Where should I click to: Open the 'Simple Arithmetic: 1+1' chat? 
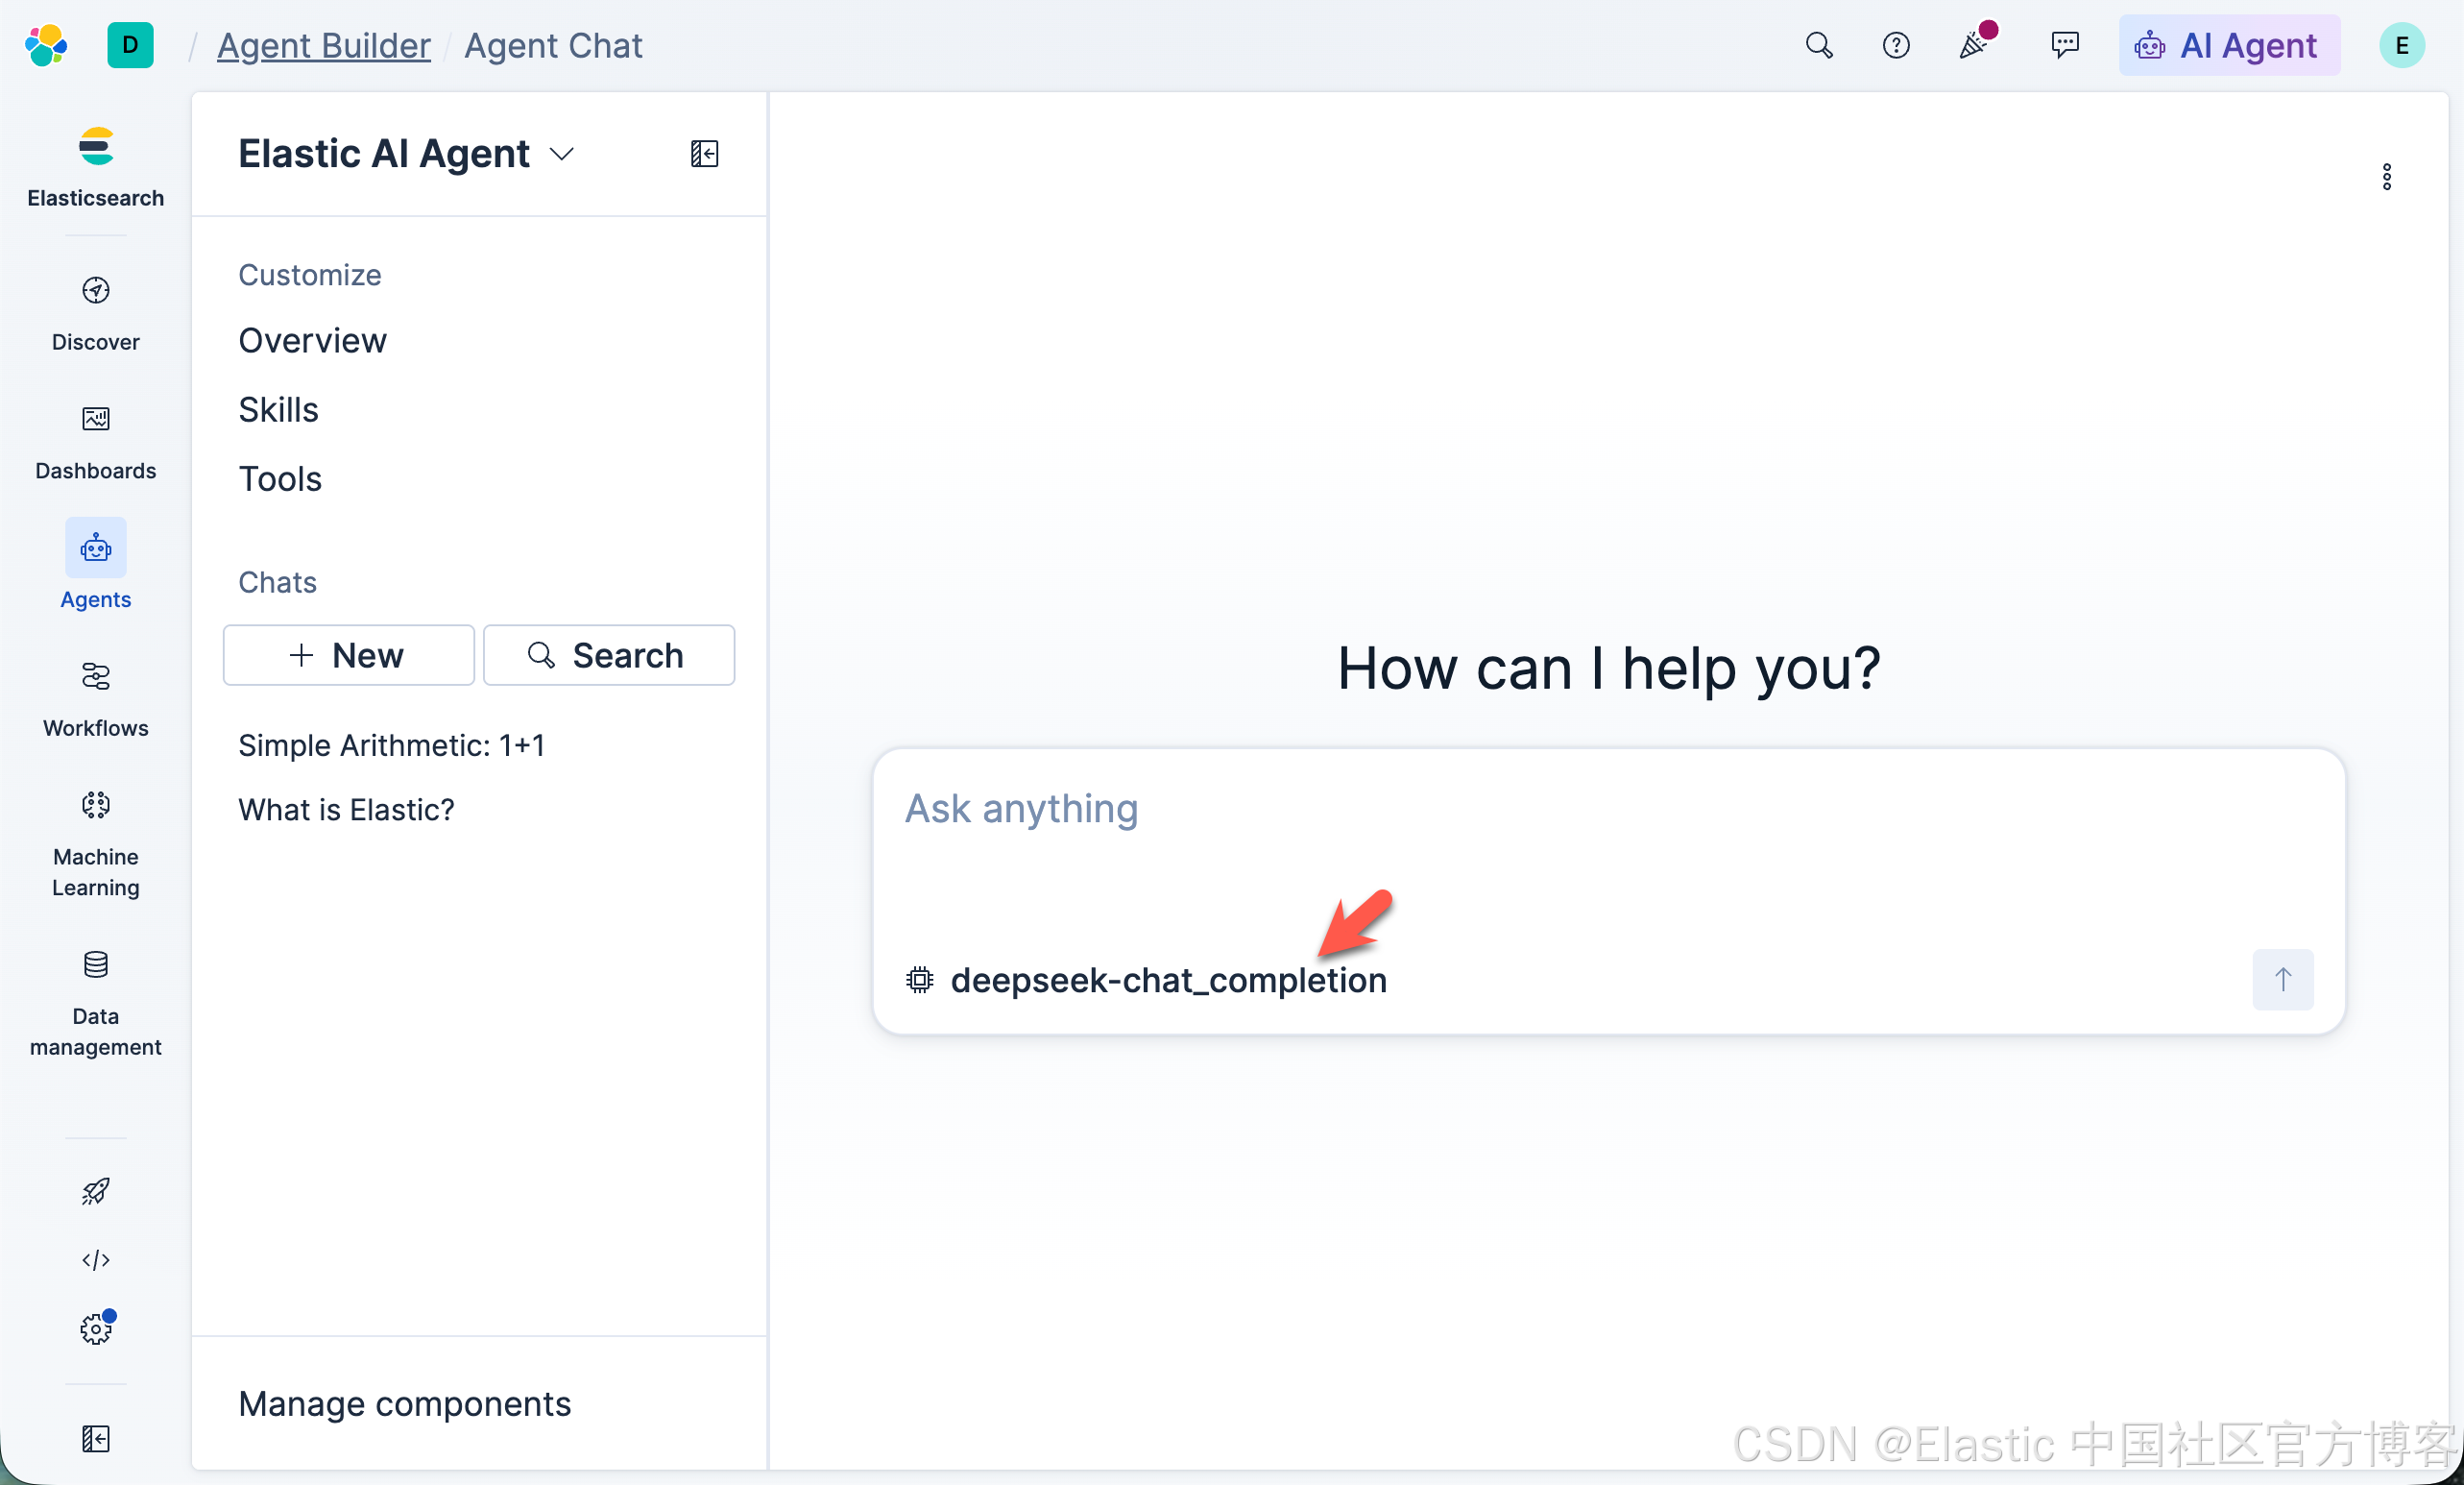(x=391, y=745)
